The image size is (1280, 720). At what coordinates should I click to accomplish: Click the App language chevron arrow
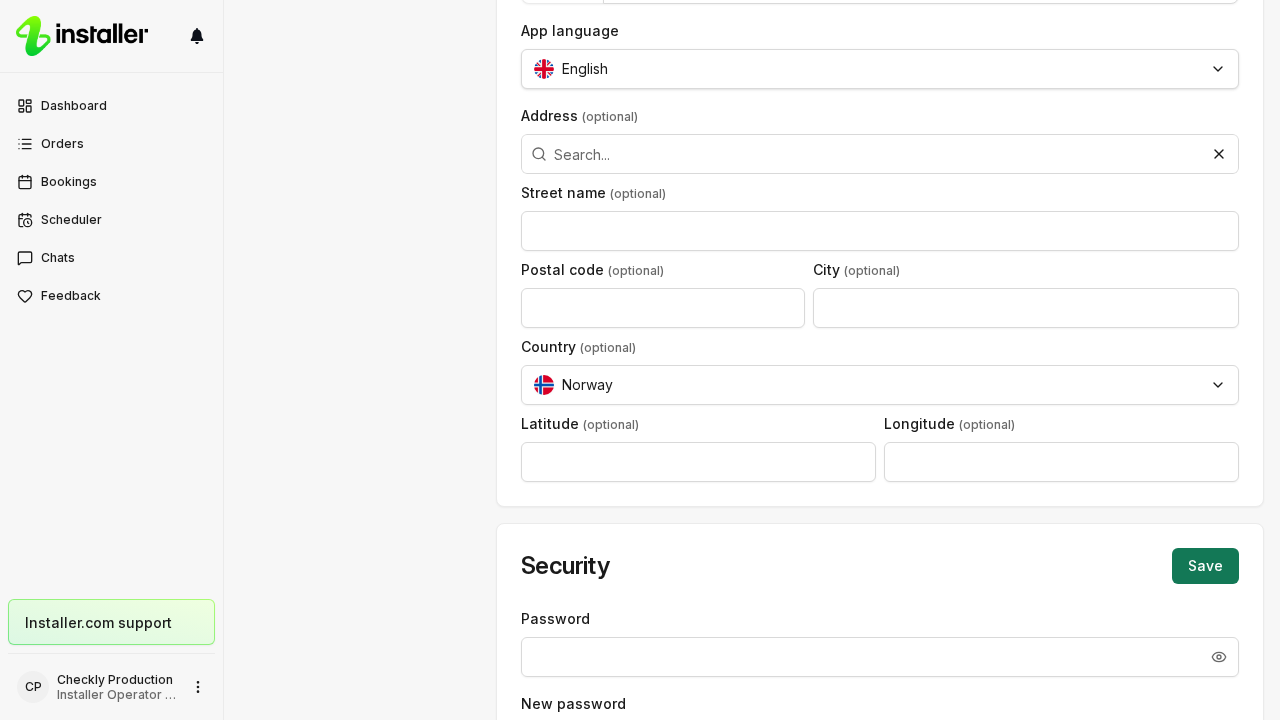1218,69
